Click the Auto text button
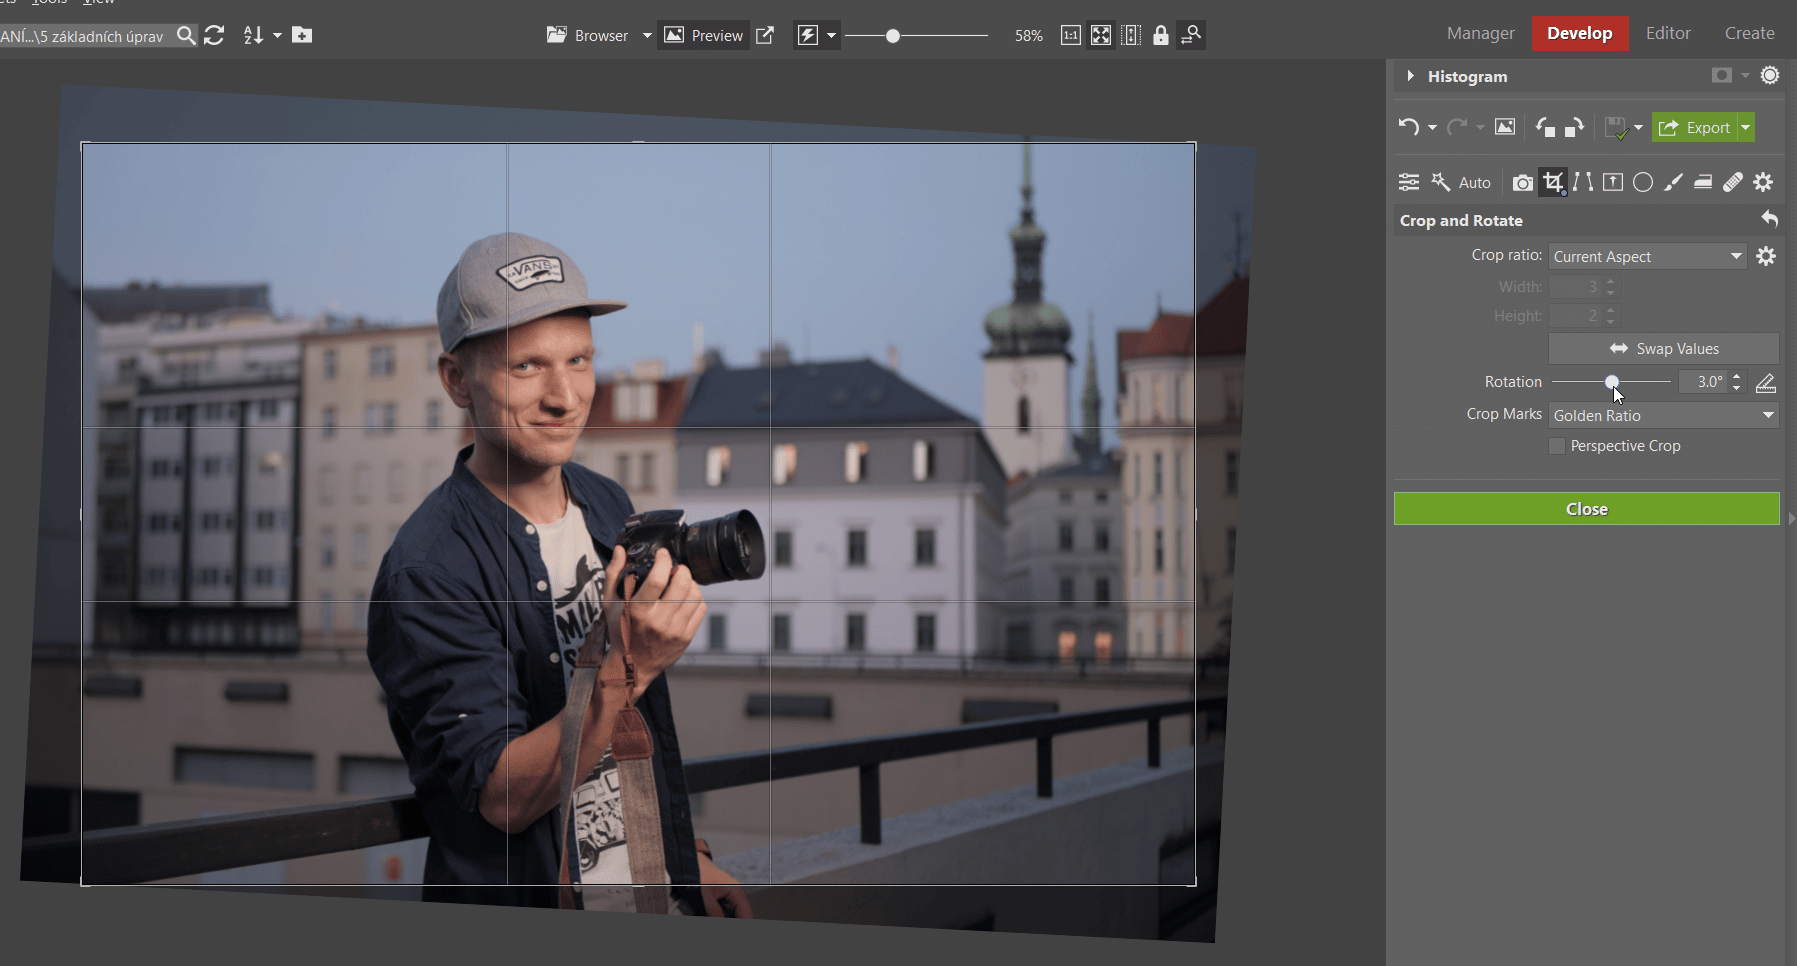This screenshot has height=966, width=1797. click(x=1474, y=183)
